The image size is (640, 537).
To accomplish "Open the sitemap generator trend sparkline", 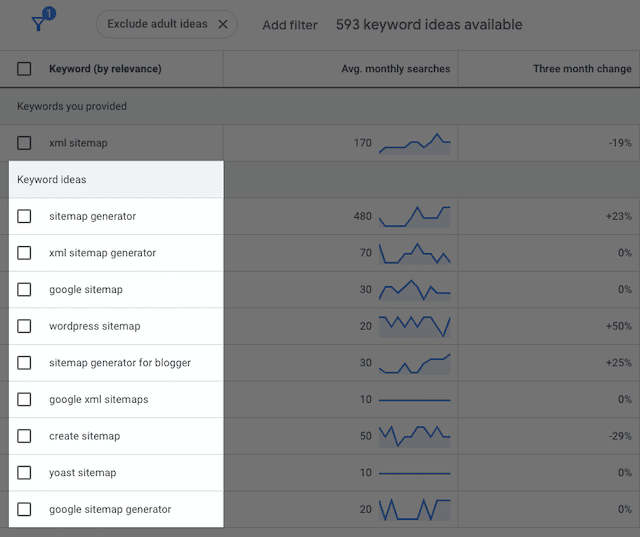I will point(414,216).
